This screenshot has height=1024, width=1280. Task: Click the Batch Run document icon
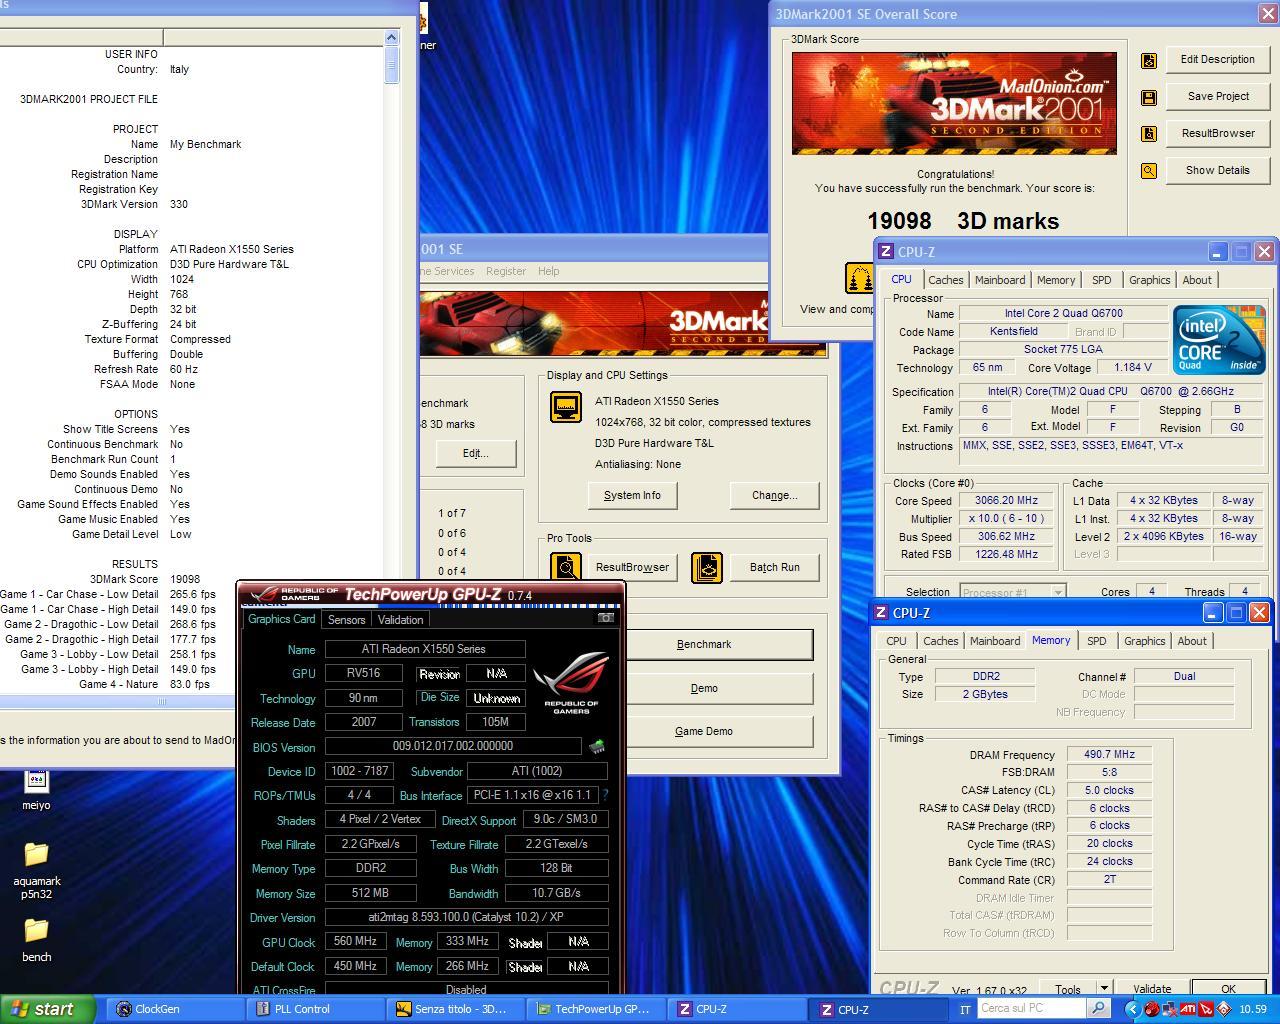tap(707, 568)
